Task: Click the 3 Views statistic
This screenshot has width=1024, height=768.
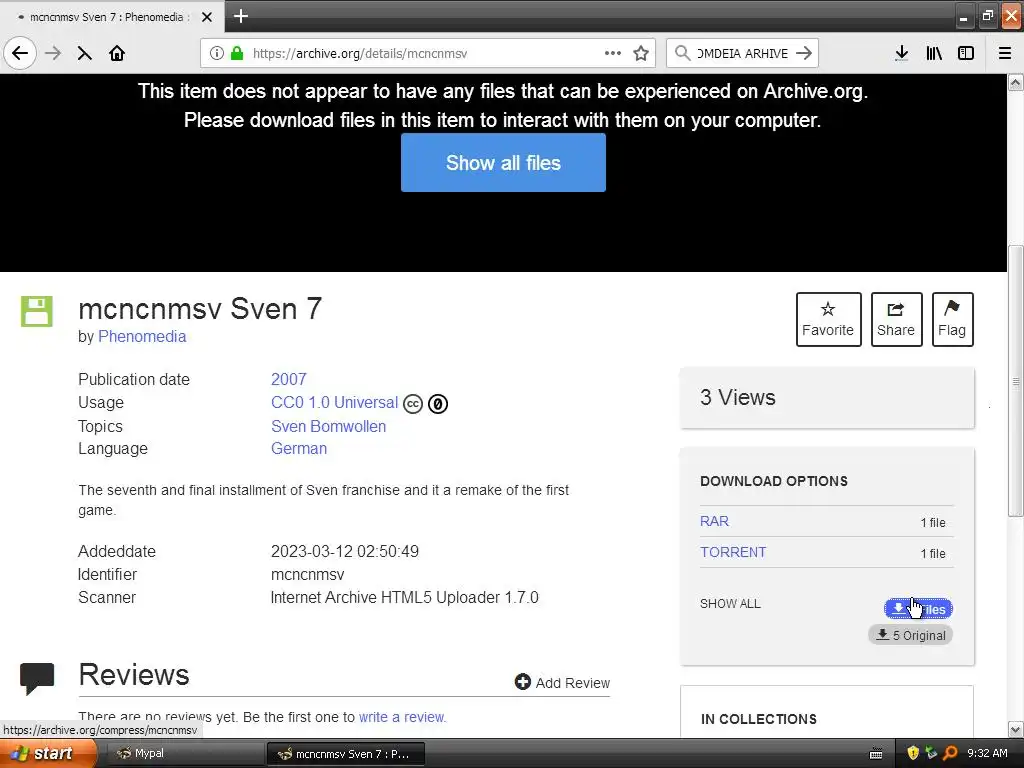Action: [738, 397]
